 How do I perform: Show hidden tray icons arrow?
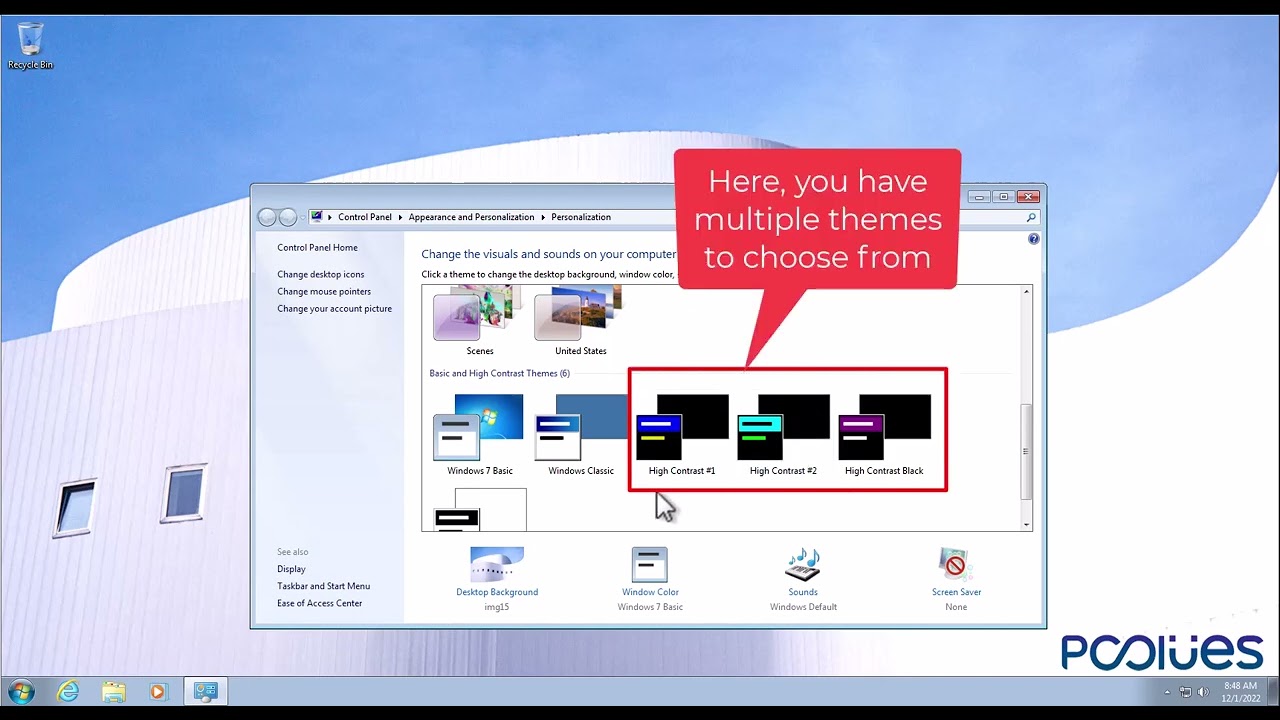[x=1167, y=691]
